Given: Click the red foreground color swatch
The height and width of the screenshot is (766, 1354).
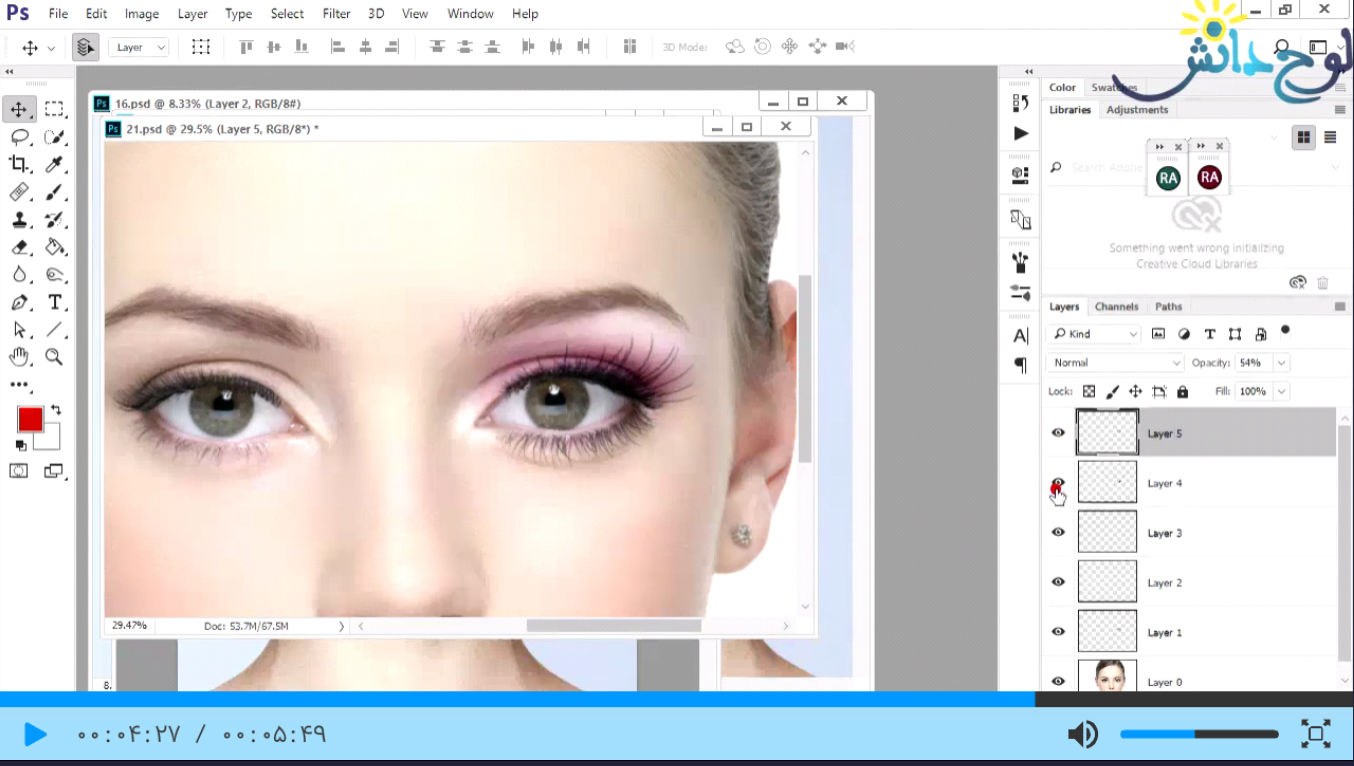Looking at the screenshot, I should [x=30, y=420].
